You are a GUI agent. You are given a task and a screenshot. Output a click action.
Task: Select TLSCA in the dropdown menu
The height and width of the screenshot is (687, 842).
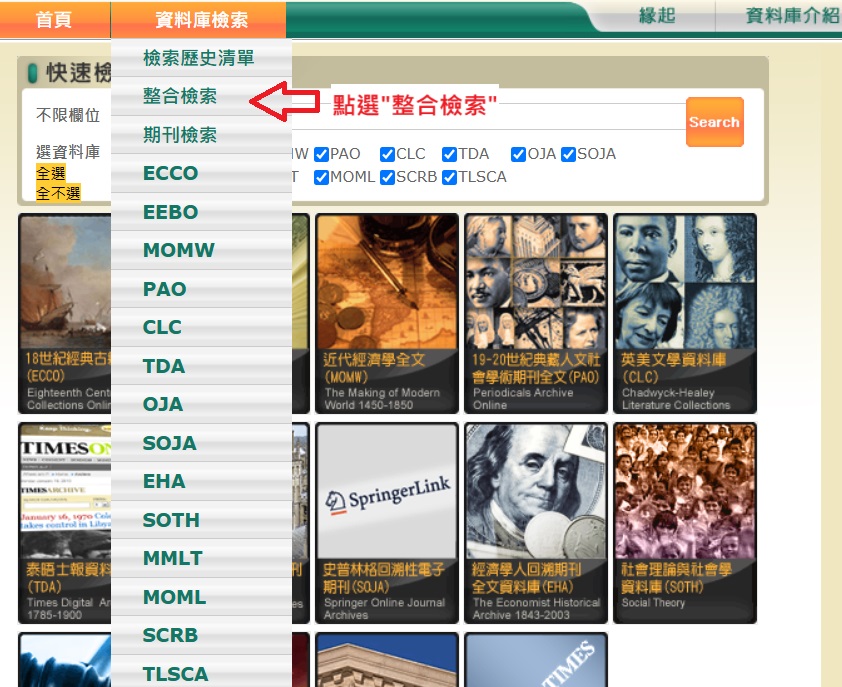201,674
